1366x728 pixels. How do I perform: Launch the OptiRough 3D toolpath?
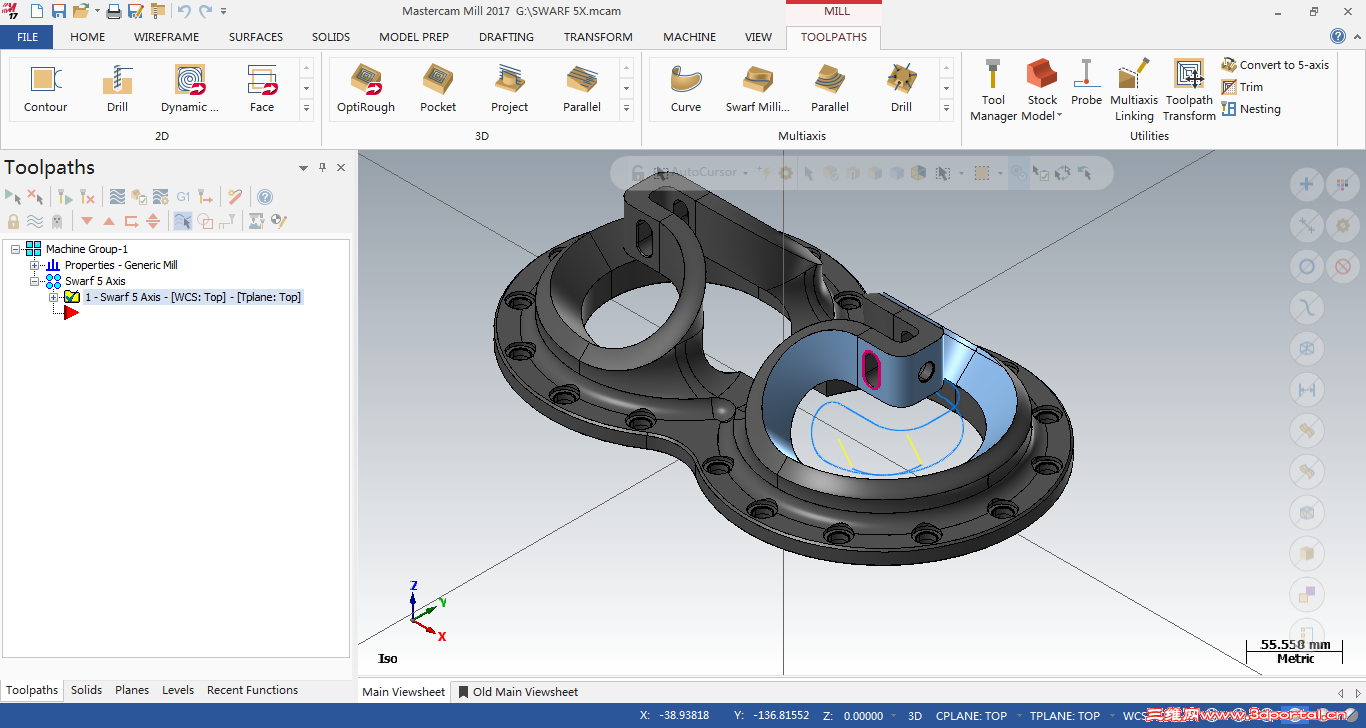click(x=366, y=89)
